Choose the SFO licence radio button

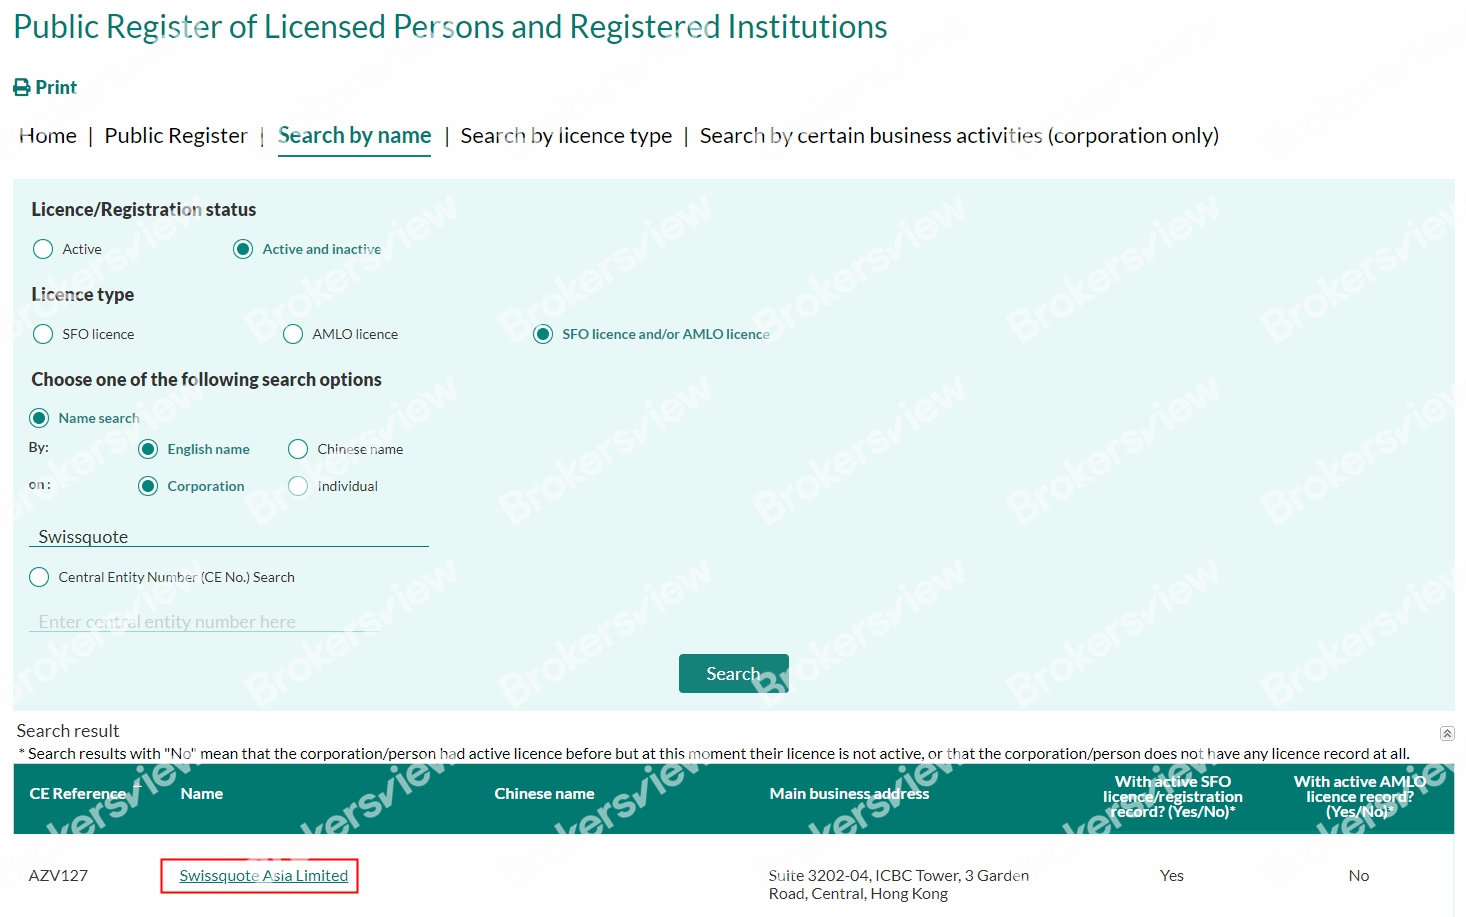coord(43,334)
